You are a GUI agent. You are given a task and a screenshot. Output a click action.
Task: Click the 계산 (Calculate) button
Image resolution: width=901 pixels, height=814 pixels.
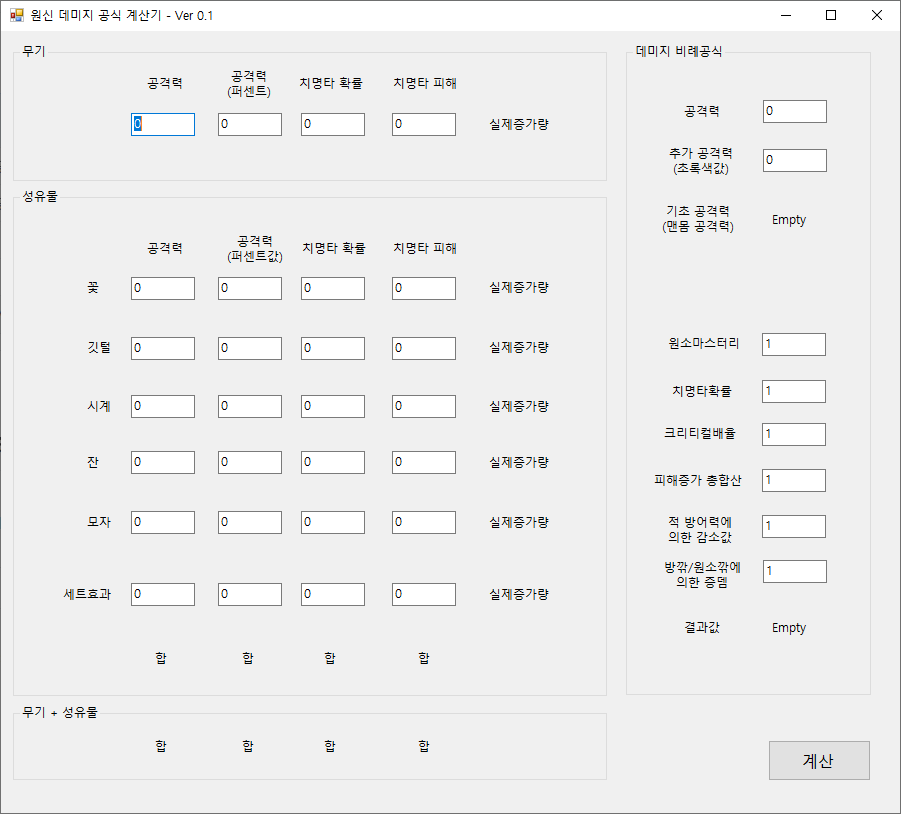[818, 760]
